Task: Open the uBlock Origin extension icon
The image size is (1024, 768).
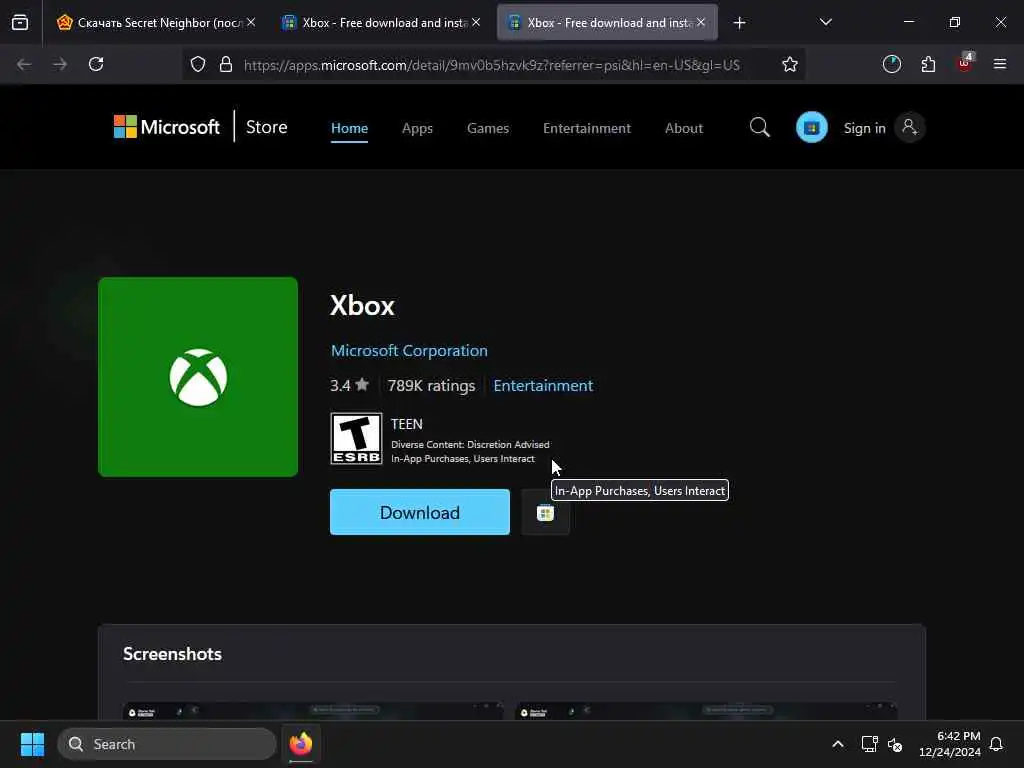Action: tap(965, 63)
